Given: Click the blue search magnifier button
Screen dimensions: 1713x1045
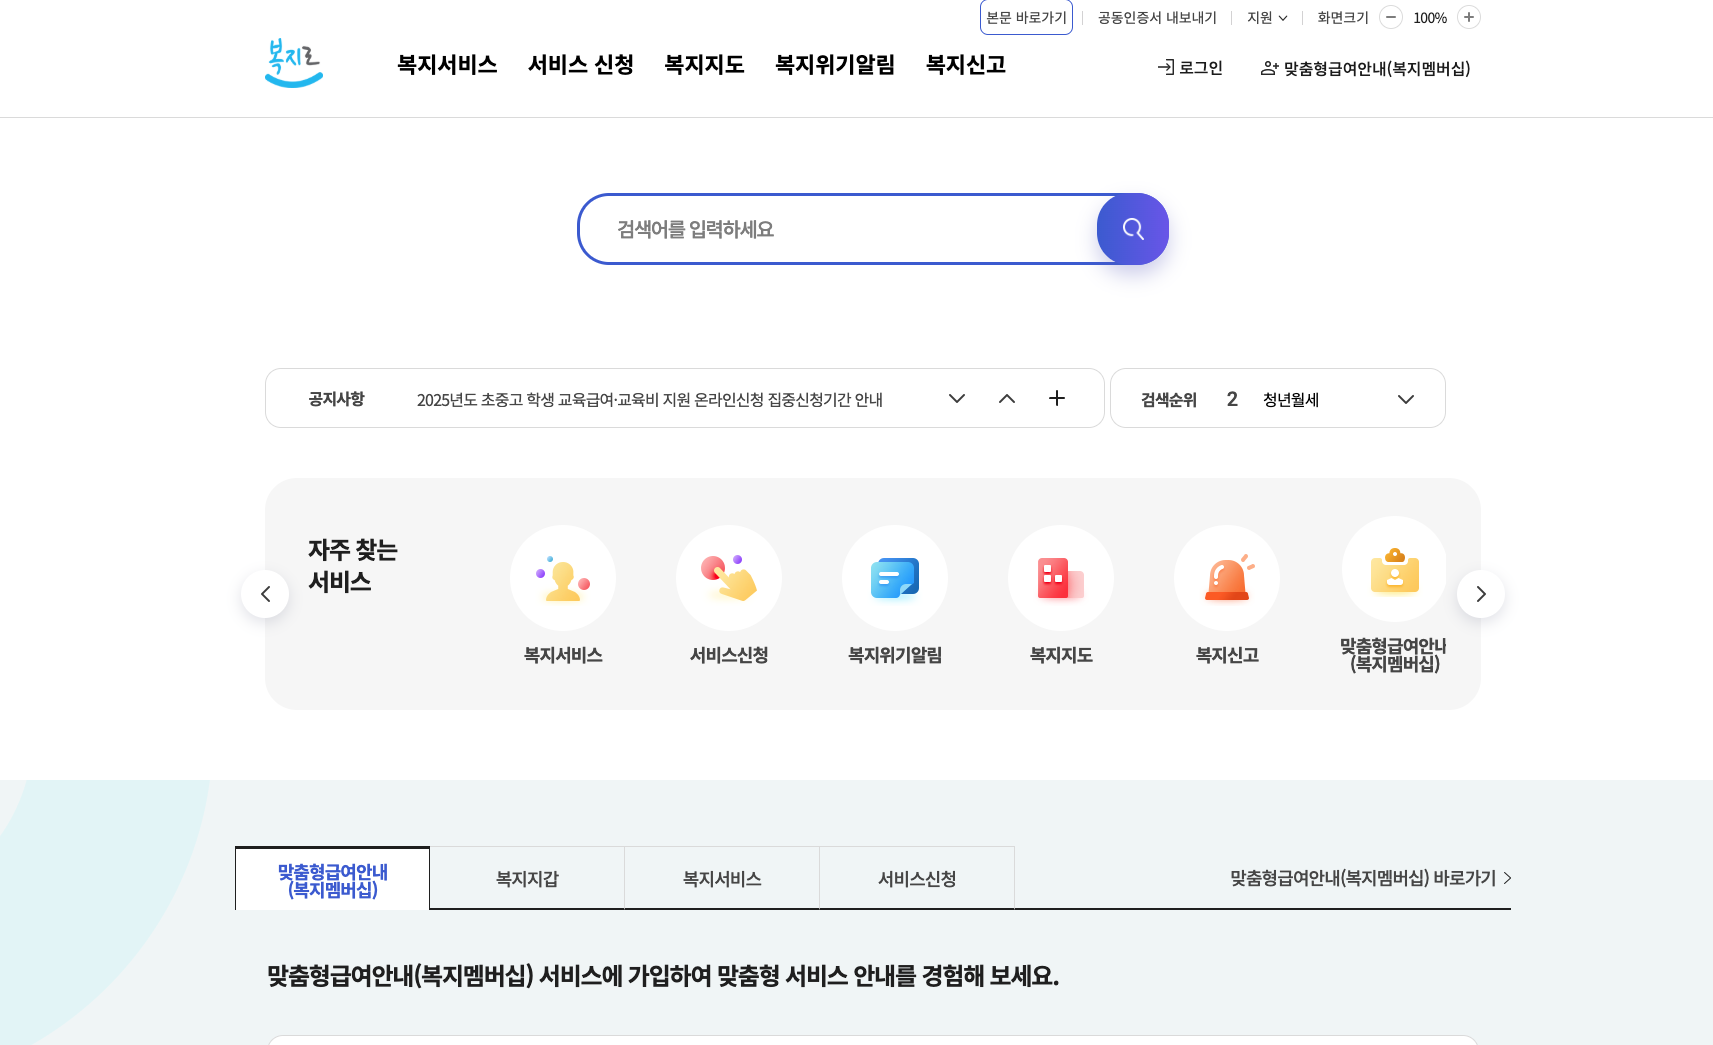Looking at the screenshot, I should 1132,229.
